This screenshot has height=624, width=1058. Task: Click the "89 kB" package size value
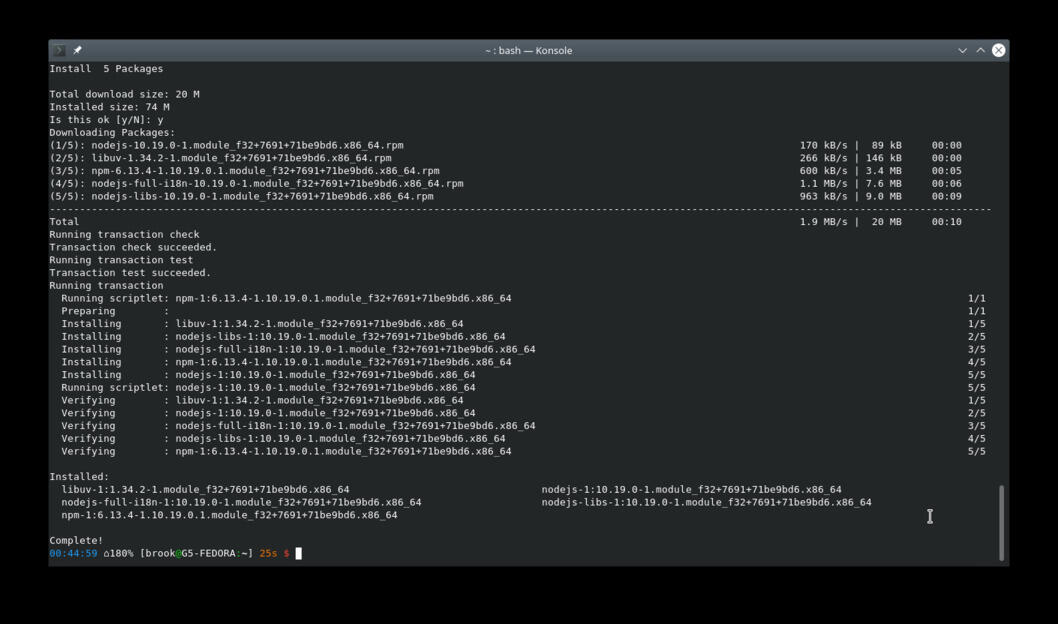point(887,146)
